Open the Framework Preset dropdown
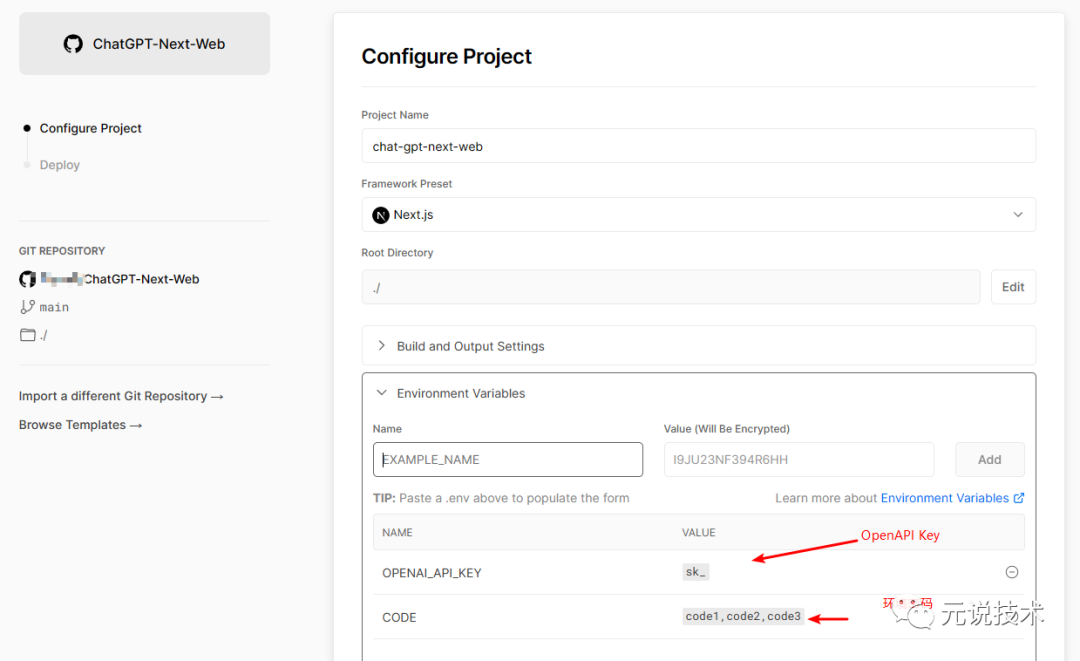 (x=698, y=215)
